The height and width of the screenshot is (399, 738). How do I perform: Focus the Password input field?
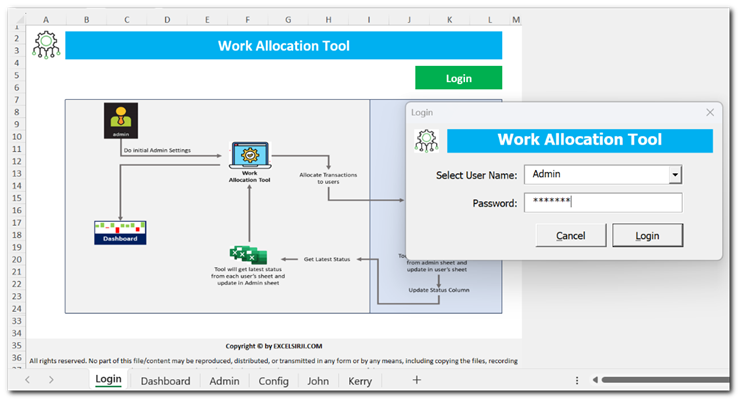click(x=603, y=202)
